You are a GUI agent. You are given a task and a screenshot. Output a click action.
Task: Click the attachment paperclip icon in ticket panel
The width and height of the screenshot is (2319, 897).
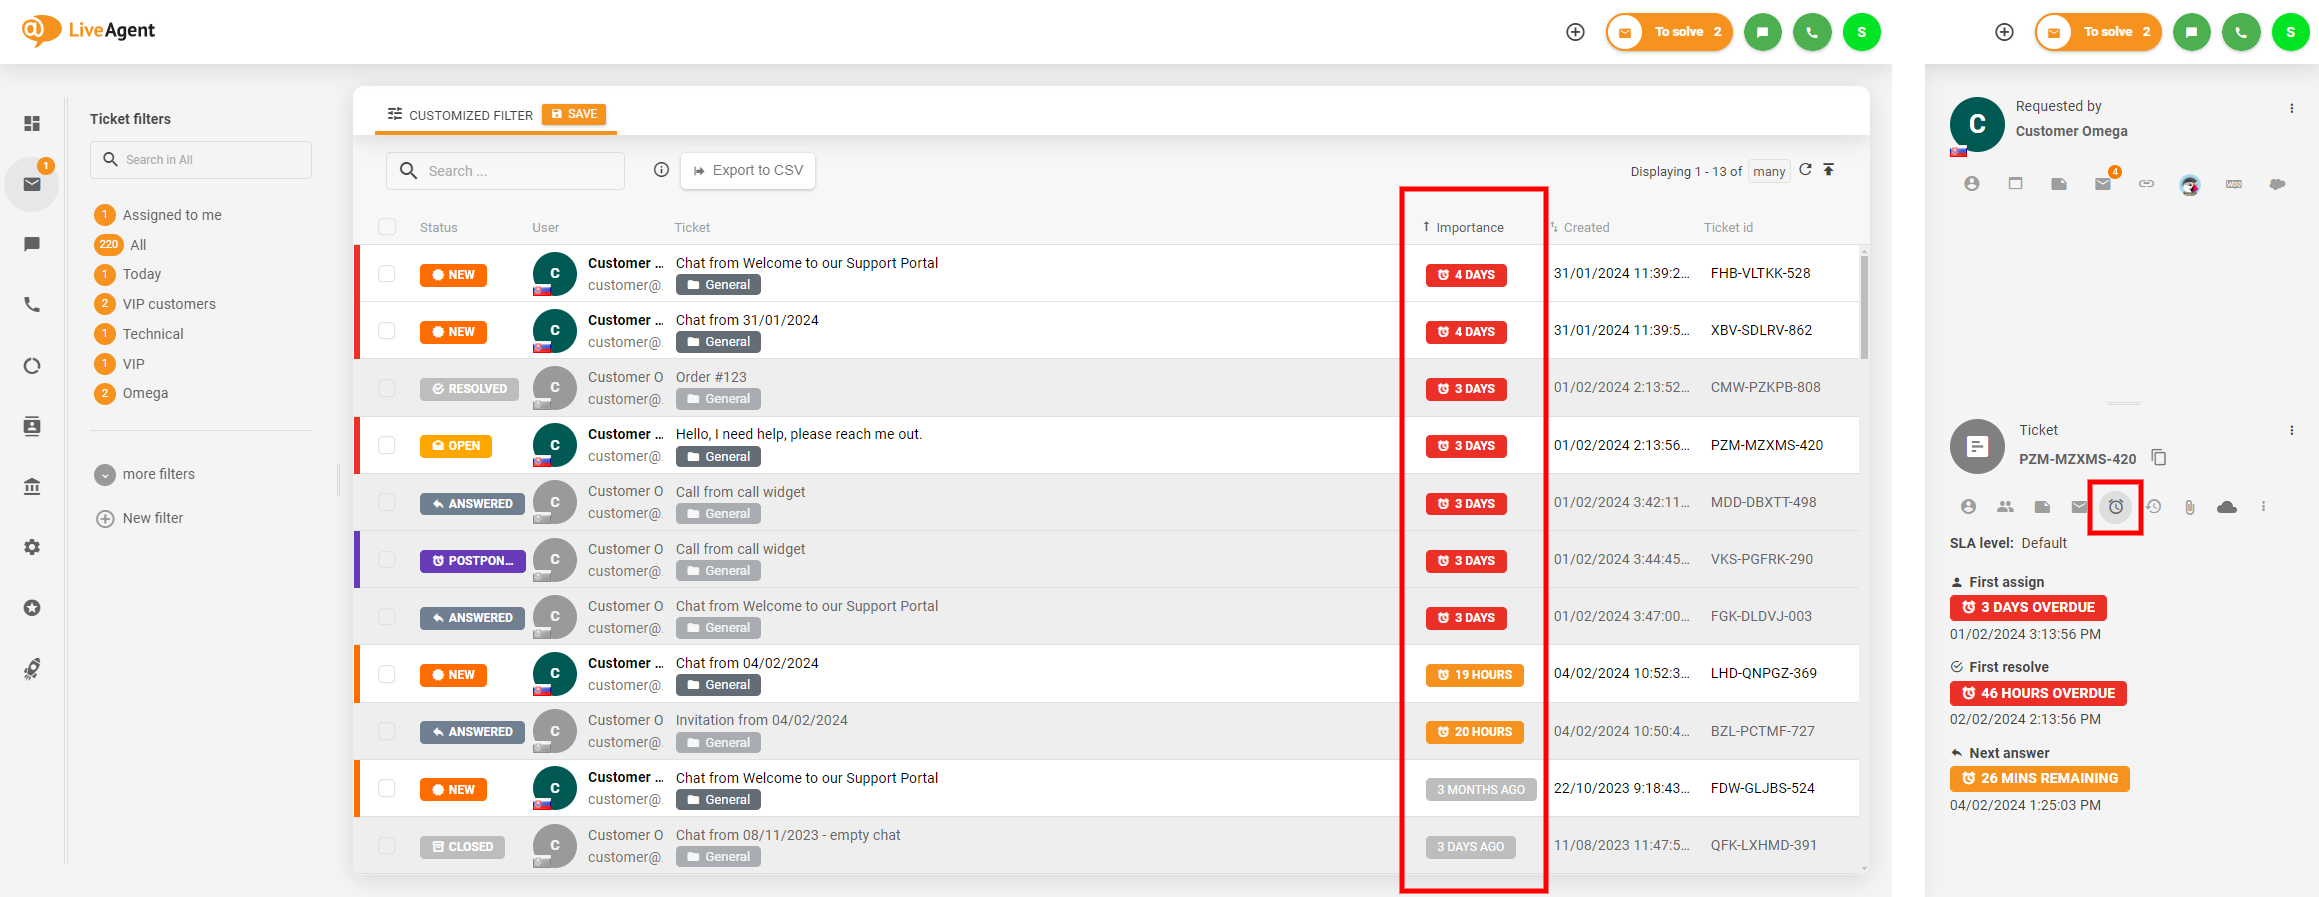[x=2190, y=507]
